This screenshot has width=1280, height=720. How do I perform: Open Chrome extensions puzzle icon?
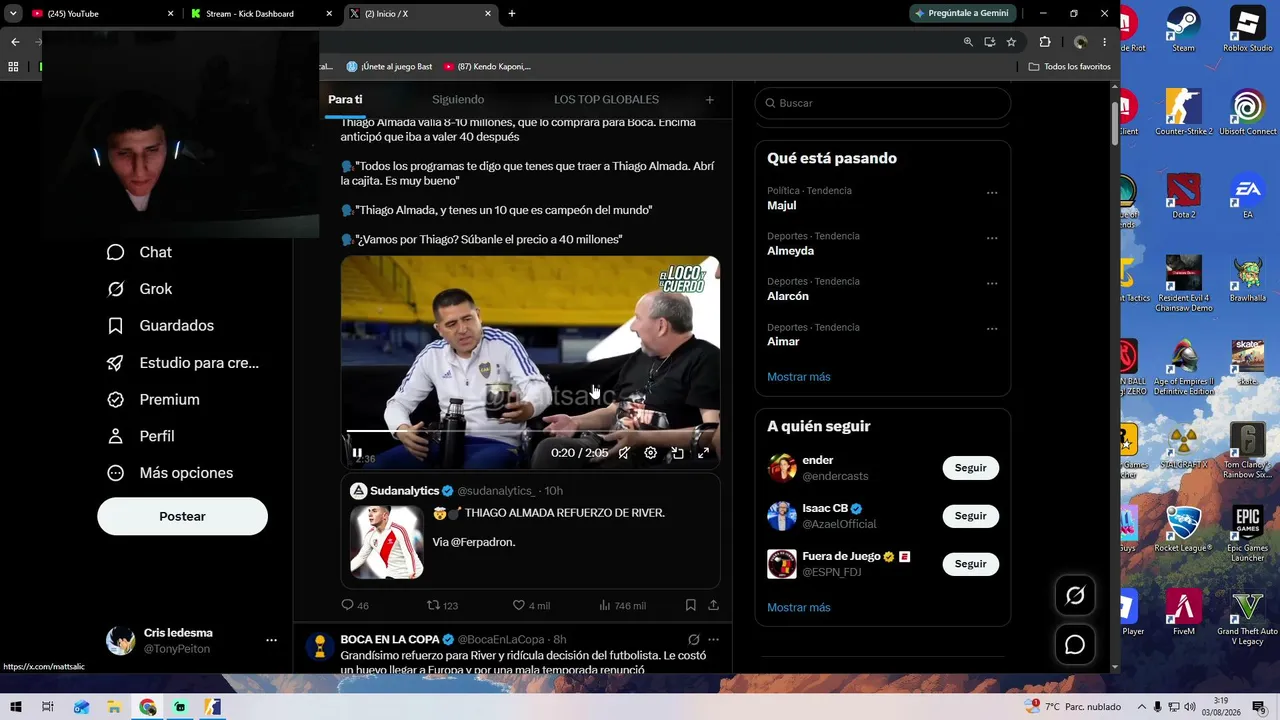tap(1045, 42)
